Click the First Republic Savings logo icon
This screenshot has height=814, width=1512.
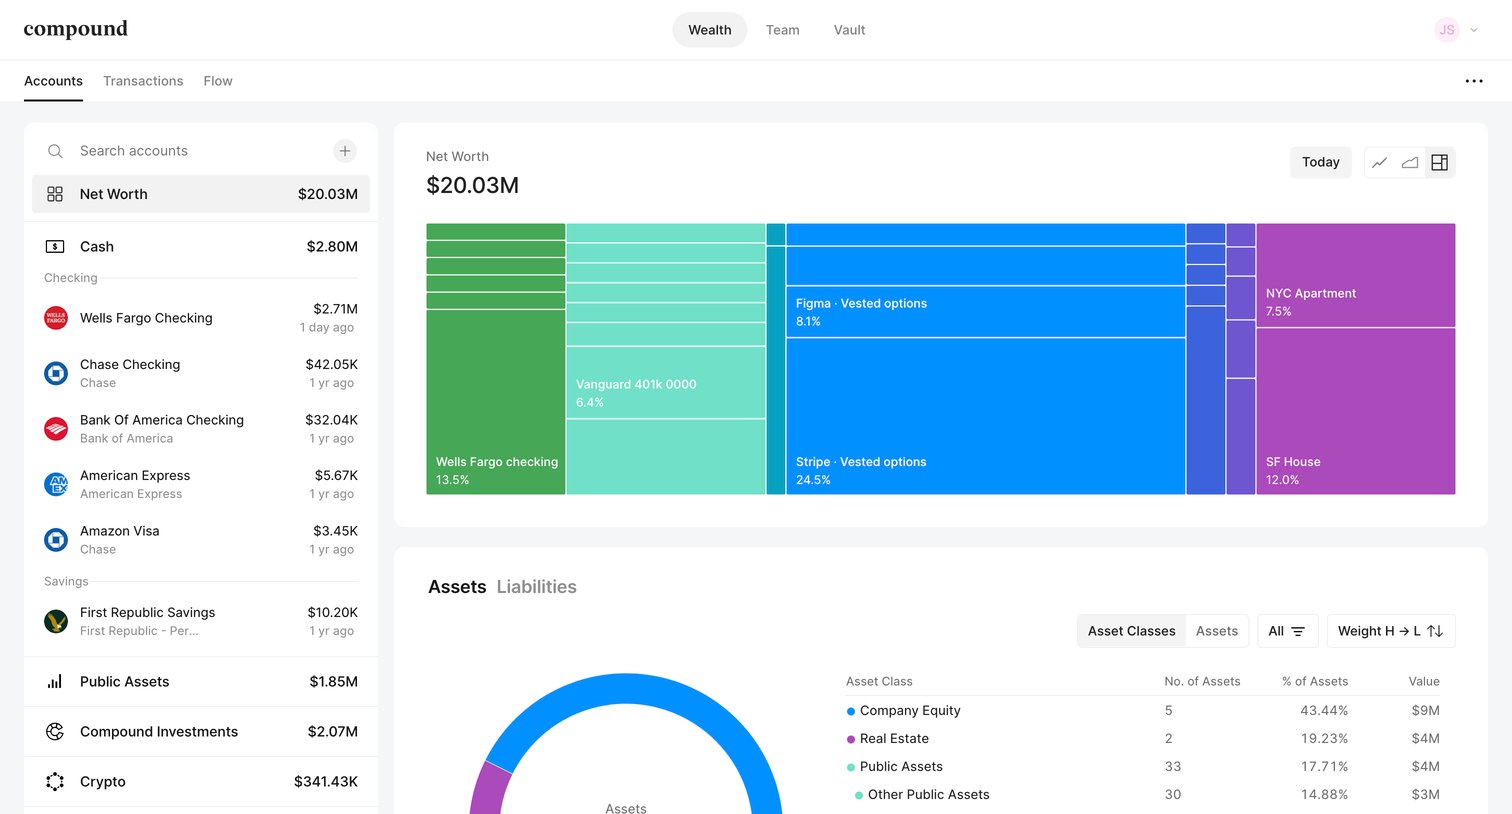tap(56, 621)
